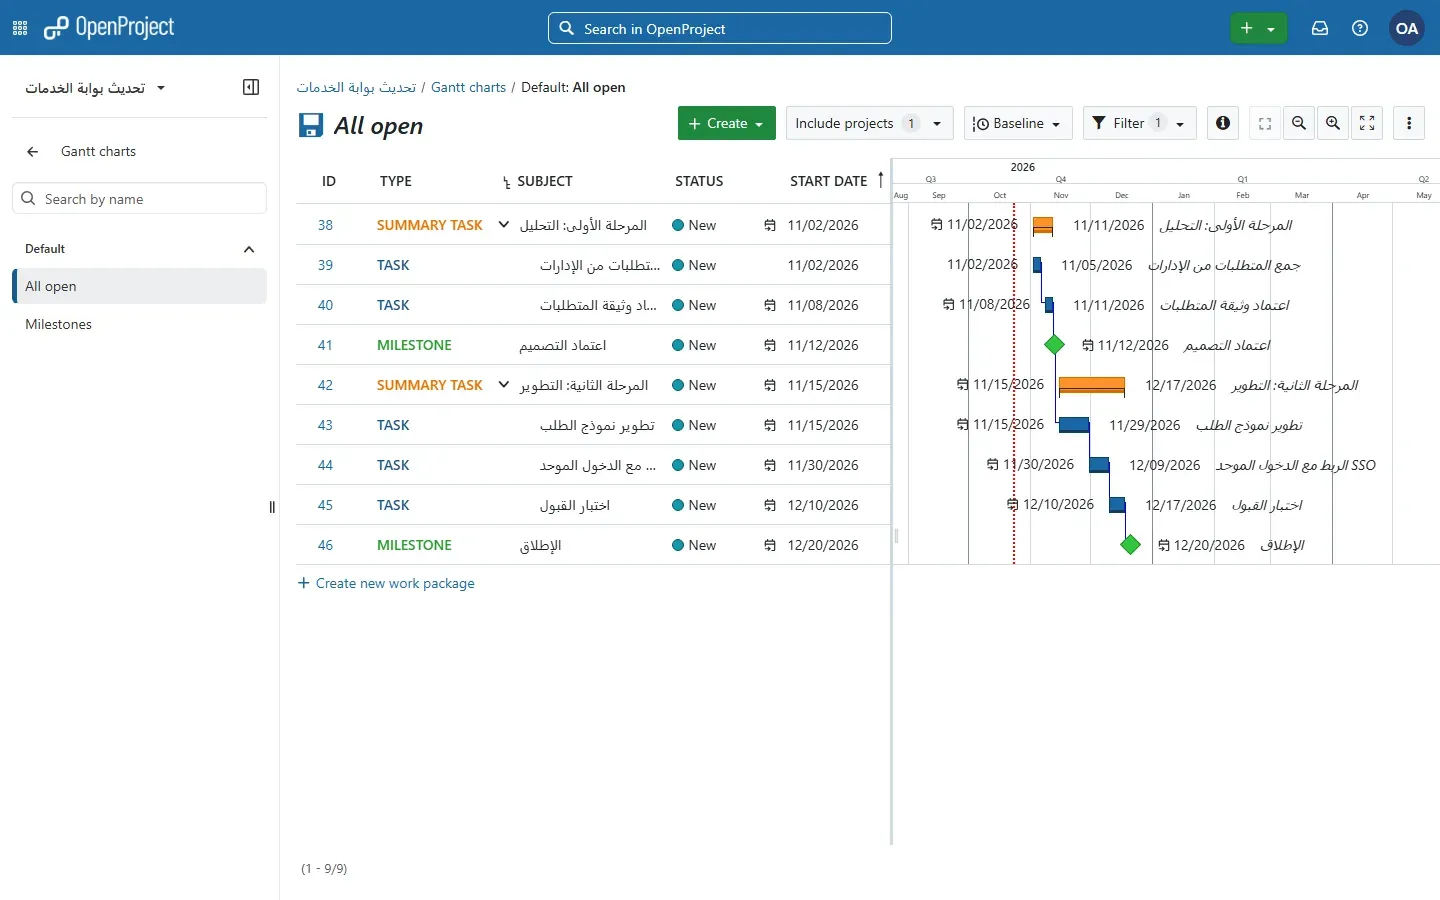Screen dimensions: 1440x900
Task: Open the Baseline dropdown
Action: 1018,123
